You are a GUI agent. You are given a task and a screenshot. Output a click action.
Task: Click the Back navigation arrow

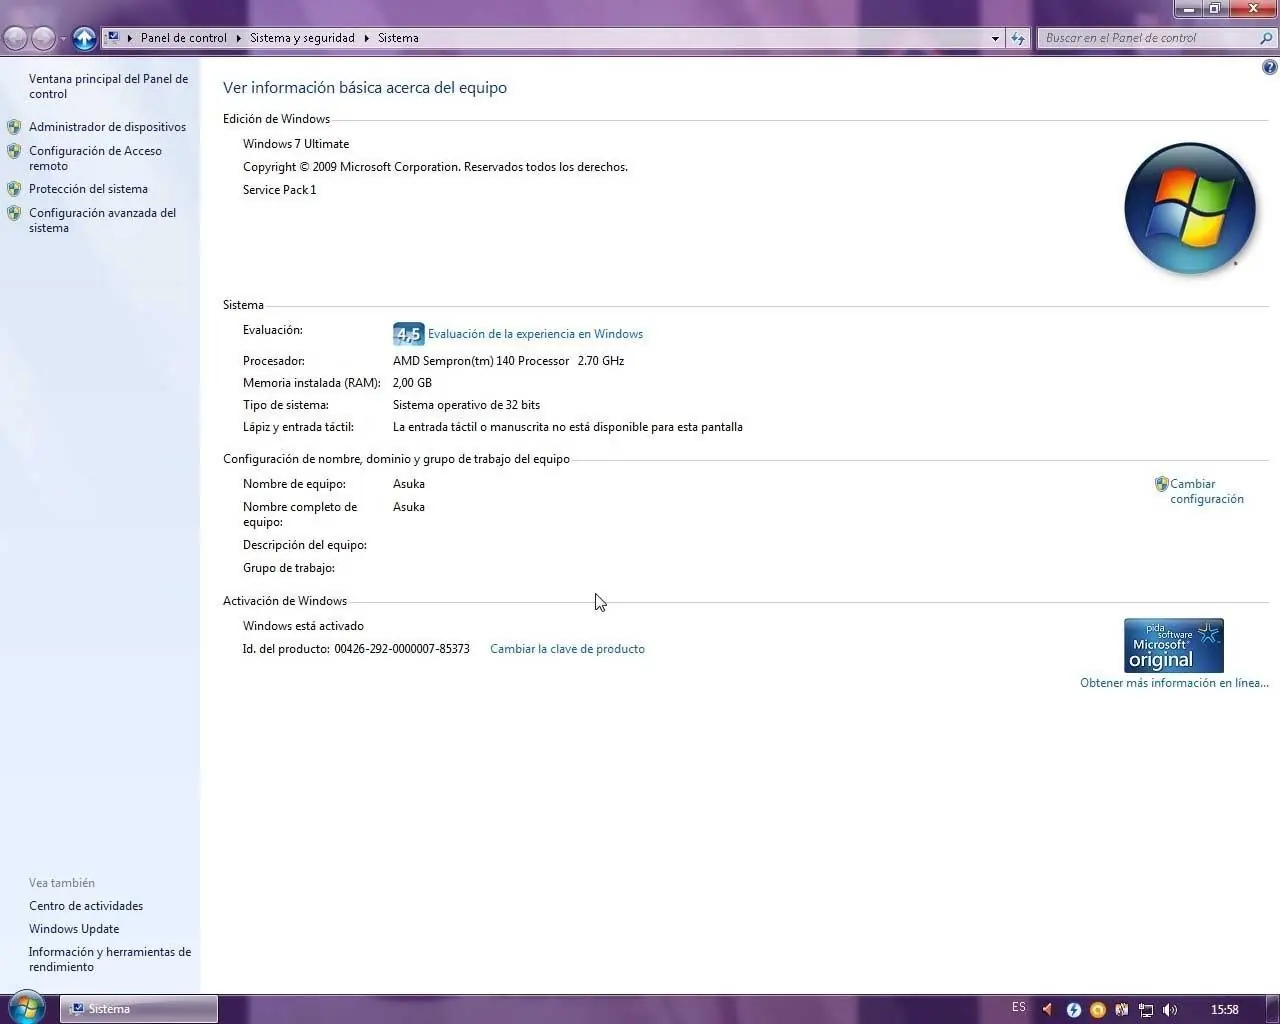(x=15, y=38)
